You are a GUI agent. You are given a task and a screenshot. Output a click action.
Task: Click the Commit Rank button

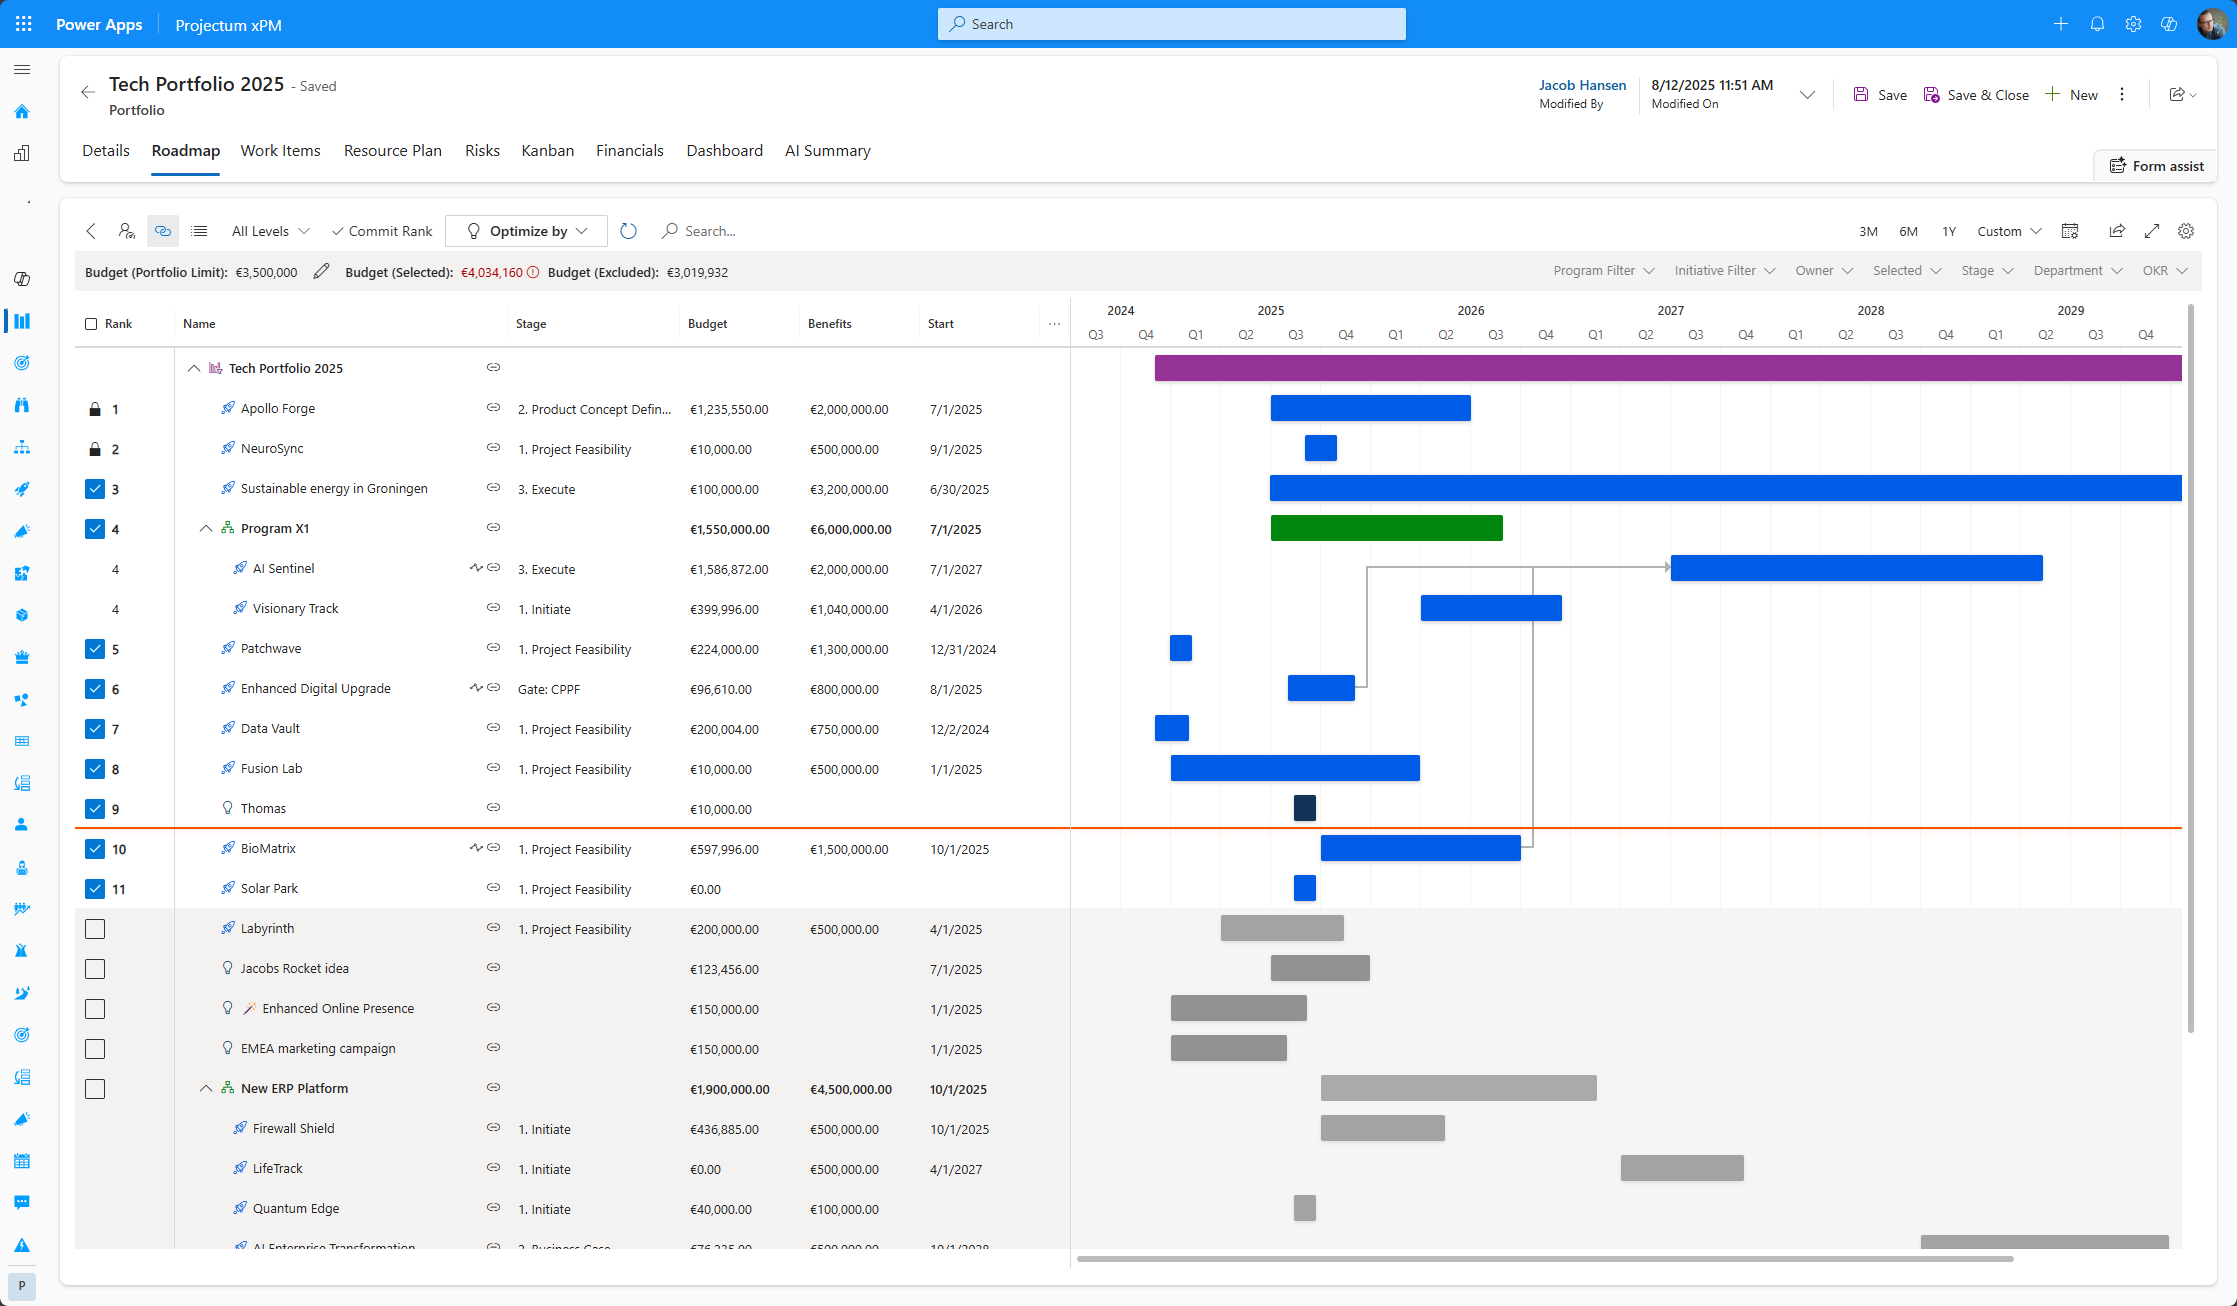pos(381,231)
